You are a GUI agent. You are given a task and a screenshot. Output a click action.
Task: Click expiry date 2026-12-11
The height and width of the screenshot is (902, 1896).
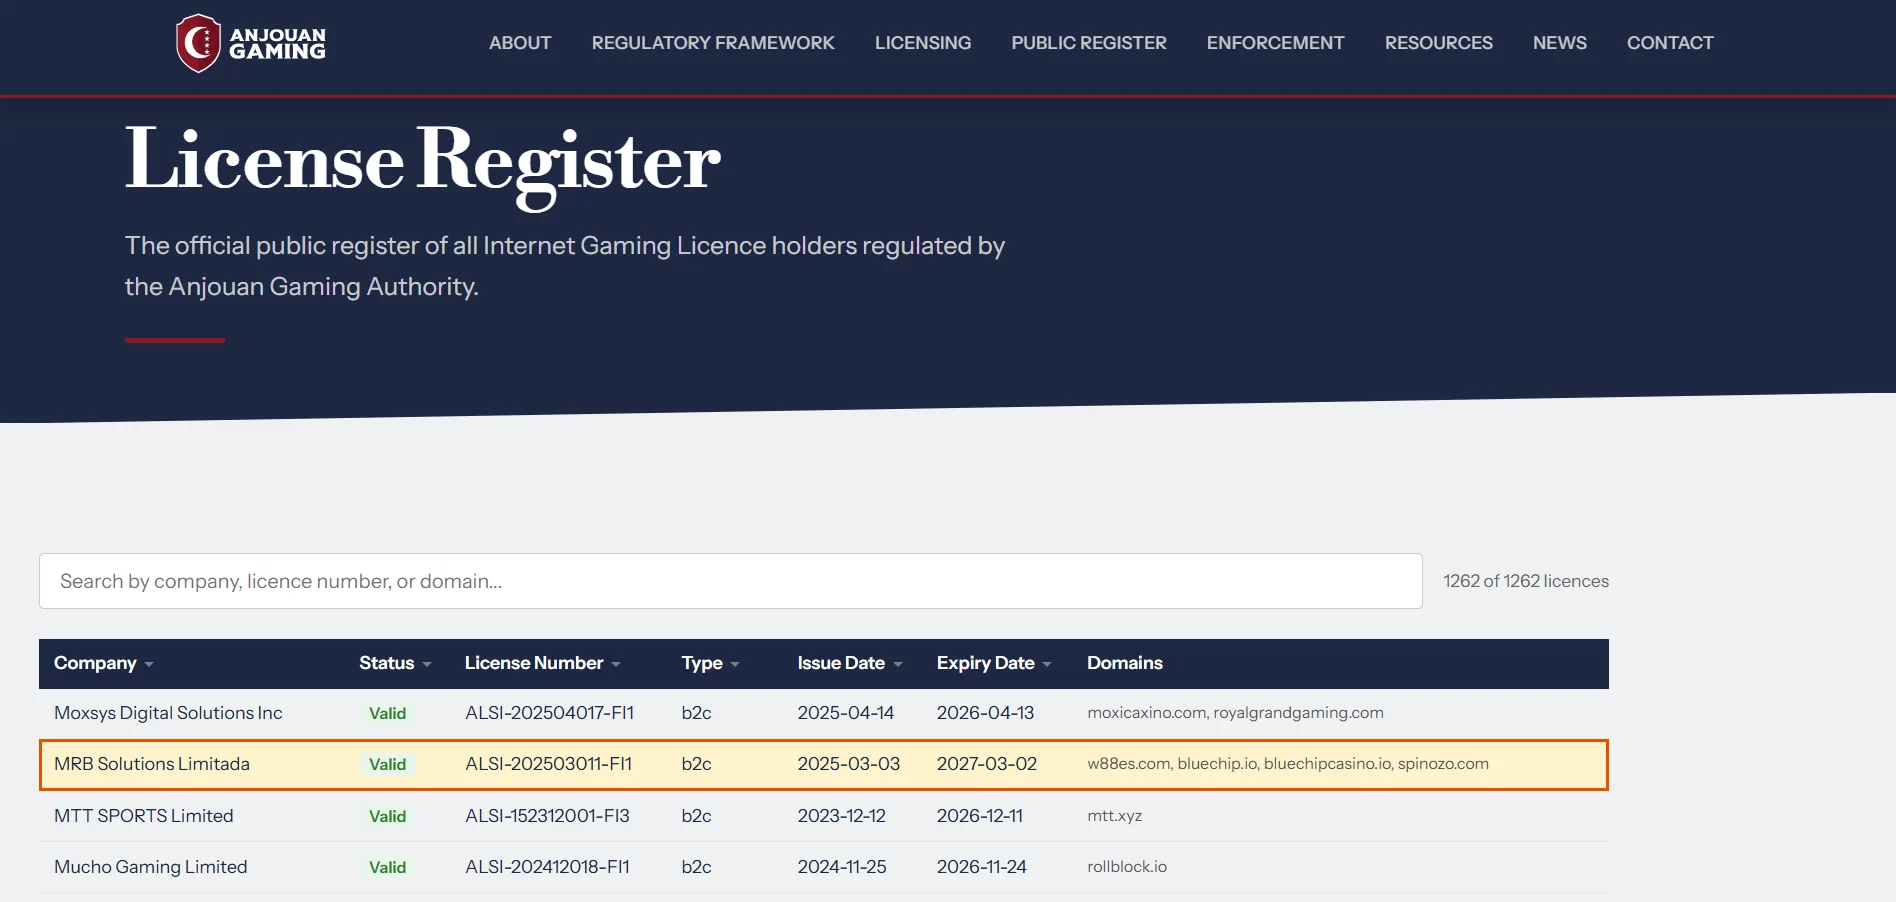pos(980,816)
